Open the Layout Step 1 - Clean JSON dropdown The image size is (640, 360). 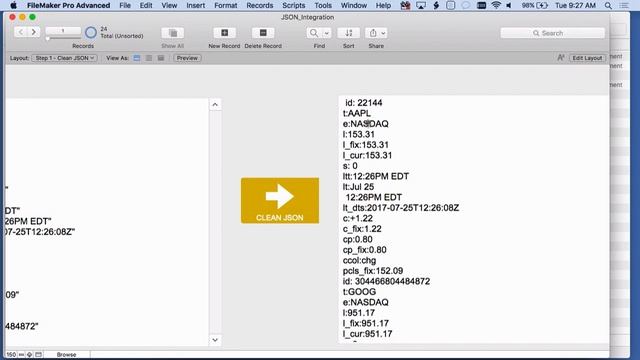64,58
